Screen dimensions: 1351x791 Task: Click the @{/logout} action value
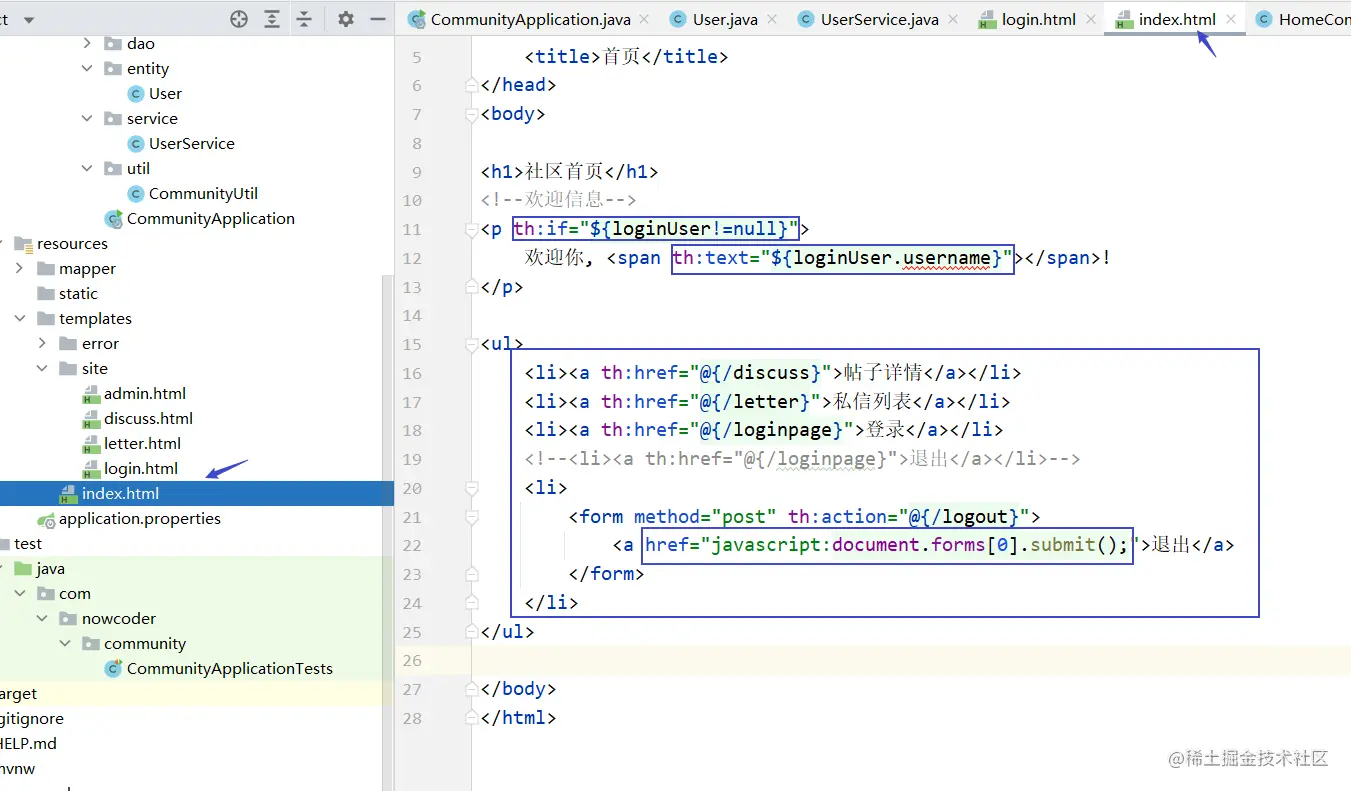pos(965,517)
